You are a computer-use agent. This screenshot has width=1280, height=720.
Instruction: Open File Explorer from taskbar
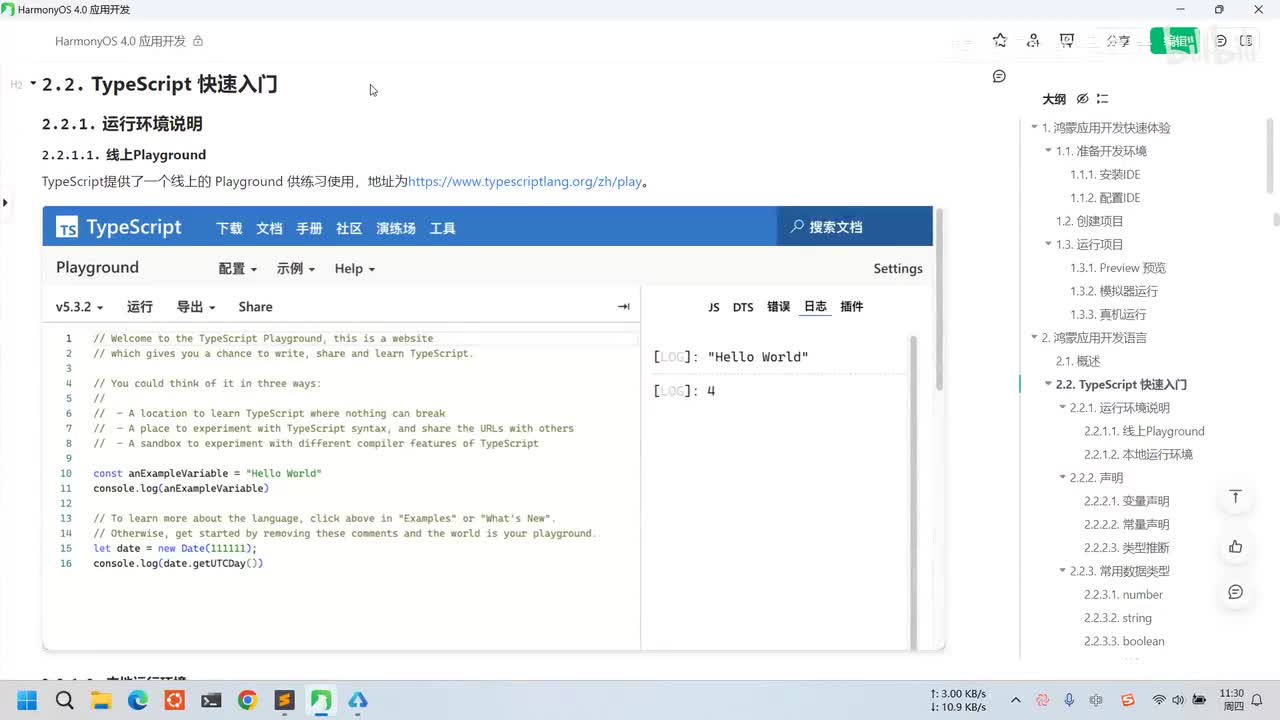coord(101,700)
